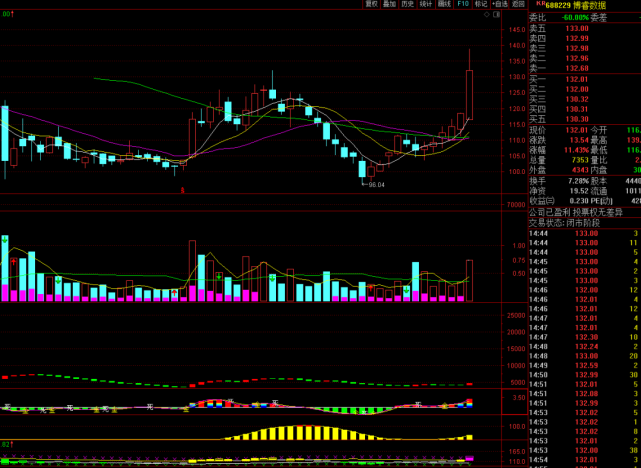Screen dimensions: 641x468
Task: Click the red $ marker under the chart
Action: pos(183,190)
